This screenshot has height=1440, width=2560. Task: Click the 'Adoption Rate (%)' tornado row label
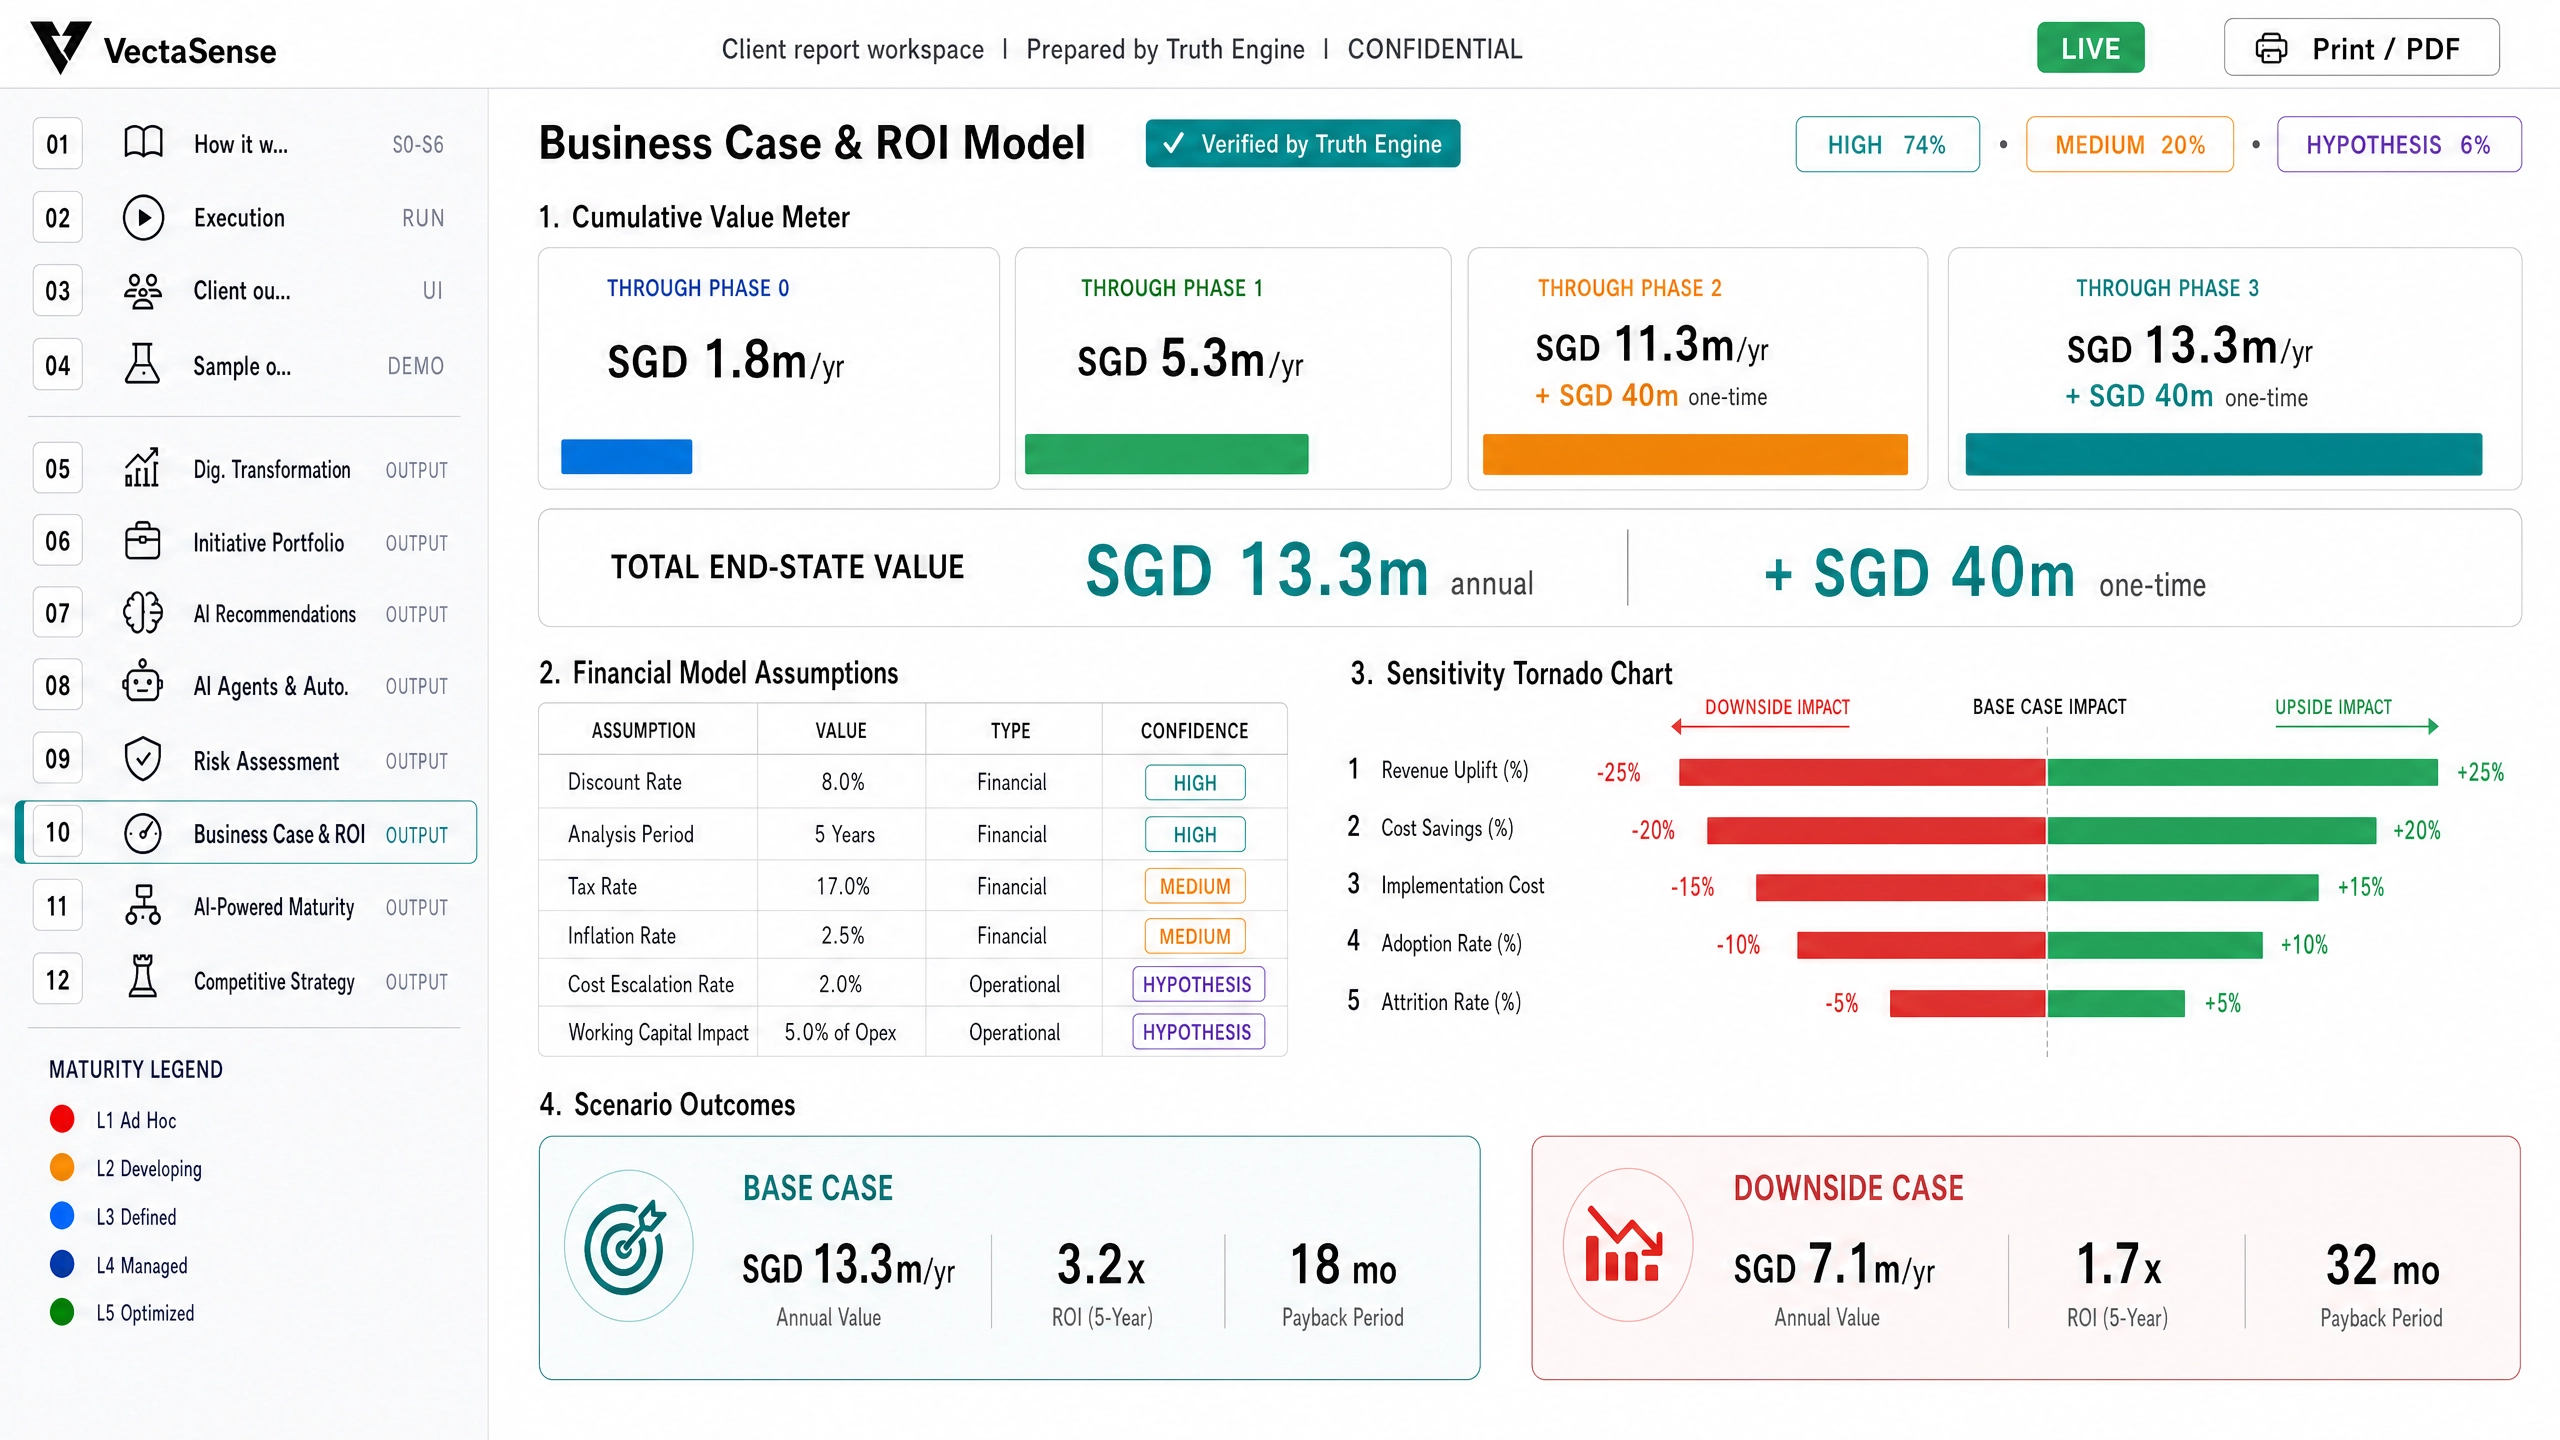point(1451,944)
